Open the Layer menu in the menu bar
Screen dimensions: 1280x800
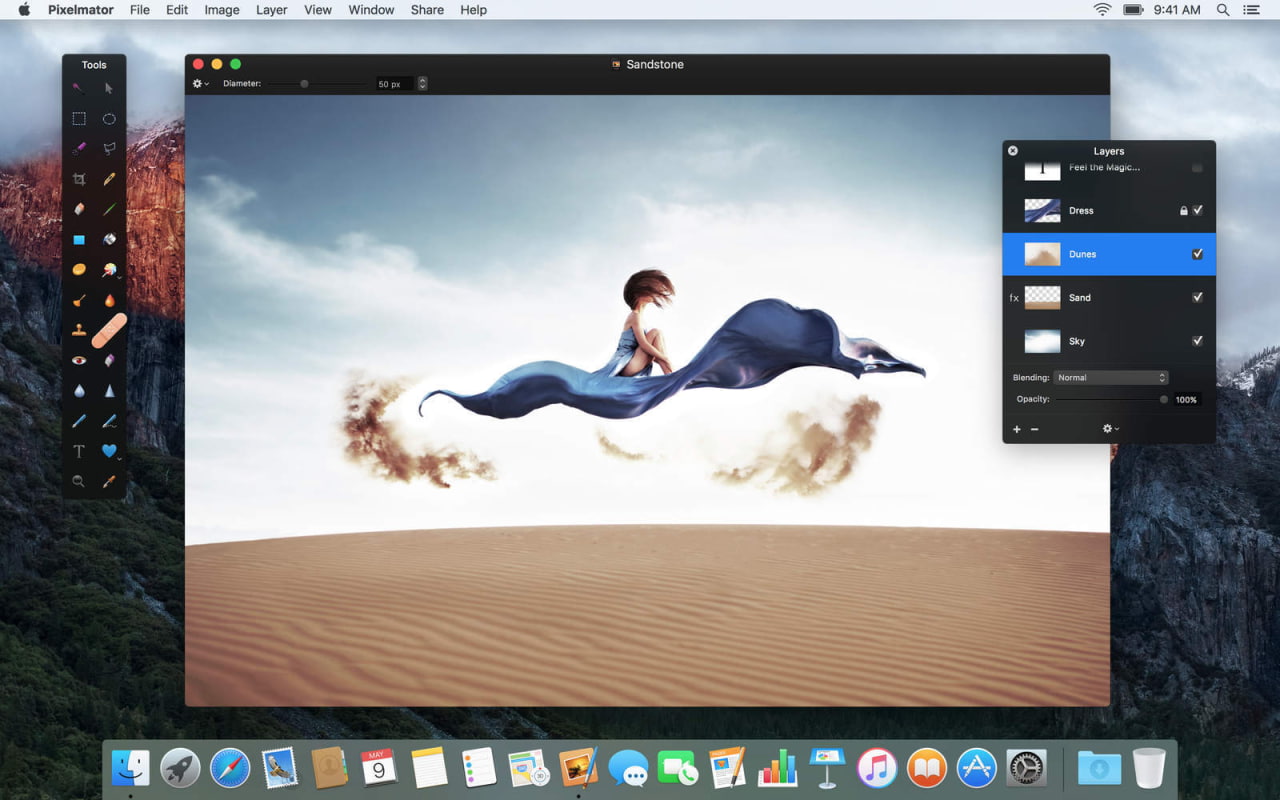pyautogui.click(x=271, y=10)
